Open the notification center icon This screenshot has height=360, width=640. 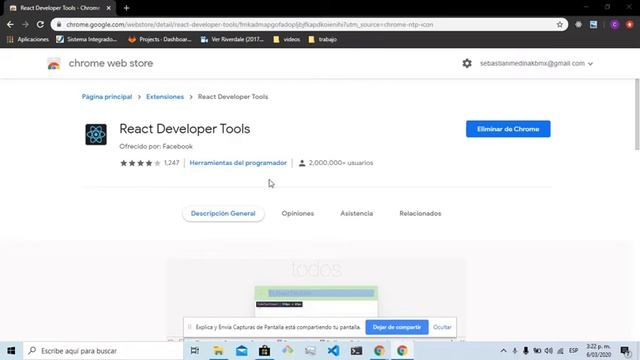pos(625,351)
